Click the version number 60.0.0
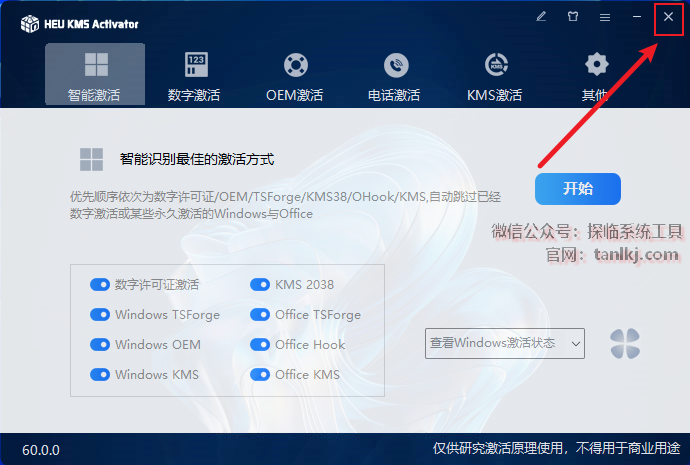The width and height of the screenshot is (690, 465). [41, 450]
